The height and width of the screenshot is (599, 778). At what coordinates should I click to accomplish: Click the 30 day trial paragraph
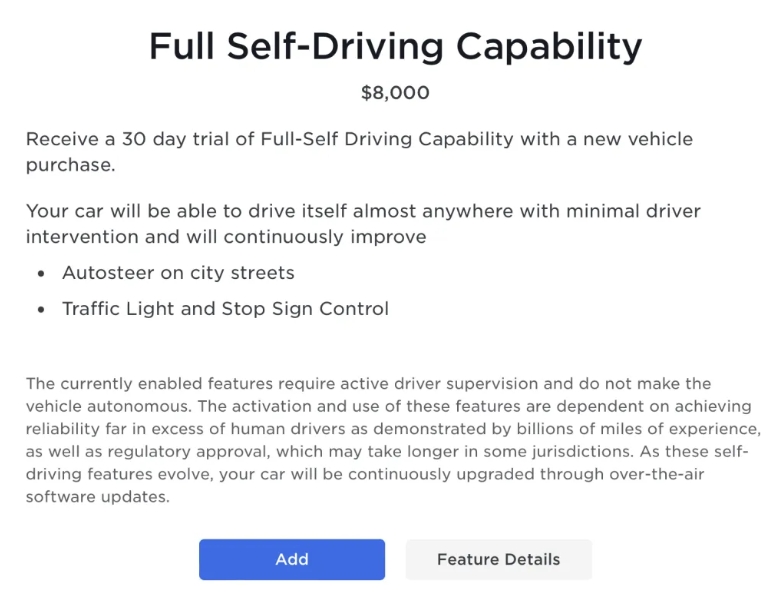click(359, 151)
